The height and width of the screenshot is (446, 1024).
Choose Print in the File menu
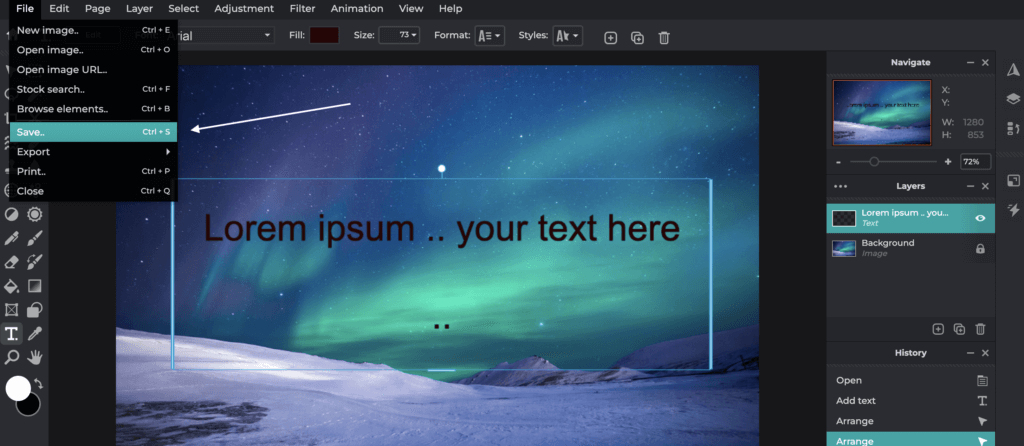coord(93,171)
